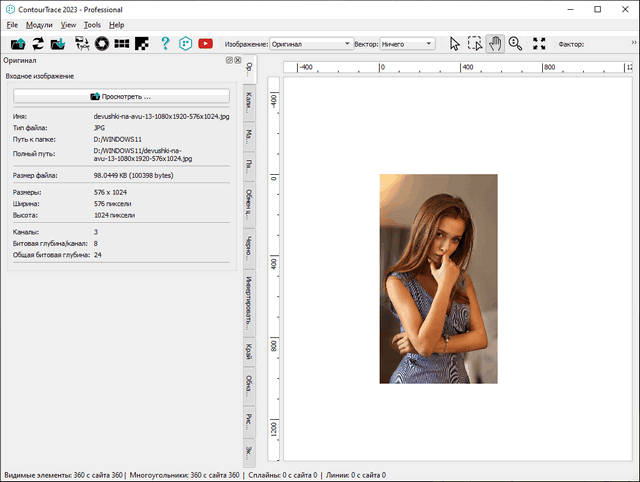Switch to the Край vertical tab
Image resolution: width=640 pixels, height=482 pixels.
point(249,351)
